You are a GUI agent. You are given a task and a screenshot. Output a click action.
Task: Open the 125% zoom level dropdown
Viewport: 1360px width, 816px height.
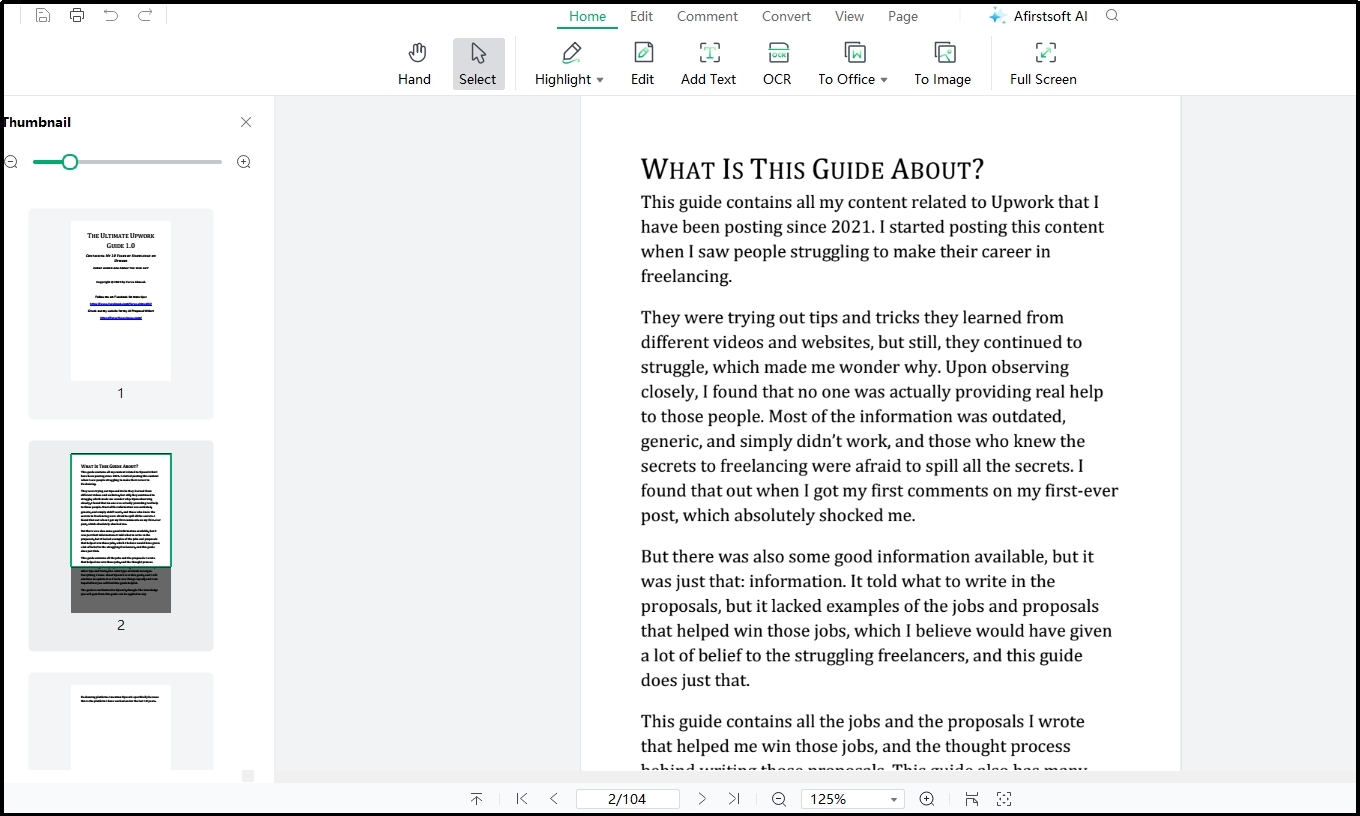[x=853, y=799]
